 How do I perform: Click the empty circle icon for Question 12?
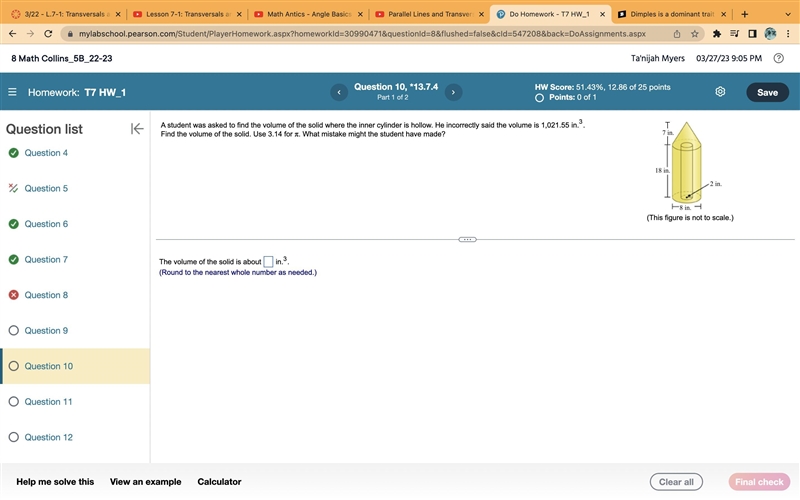pyautogui.click(x=14, y=437)
